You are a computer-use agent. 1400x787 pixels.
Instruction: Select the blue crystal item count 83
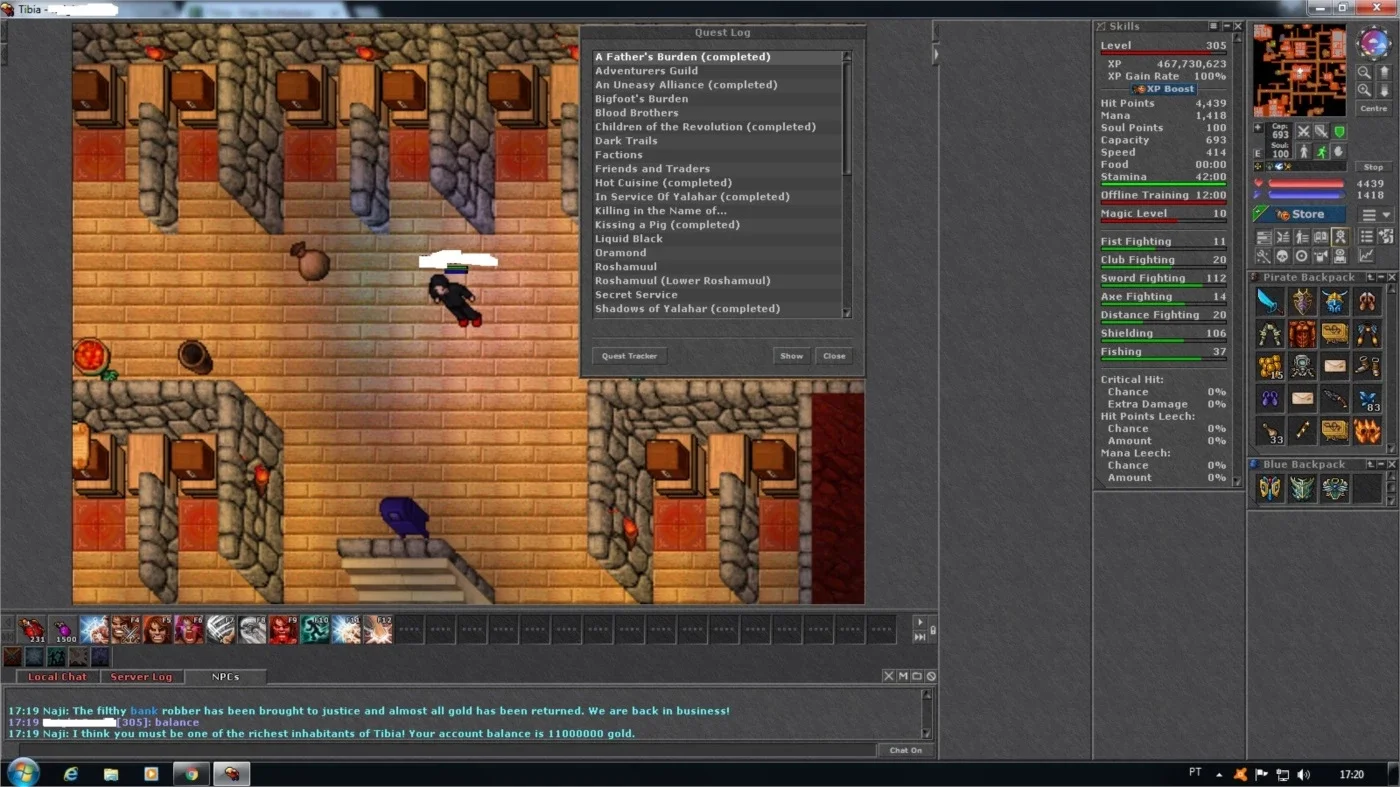click(x=1368, y=398)
